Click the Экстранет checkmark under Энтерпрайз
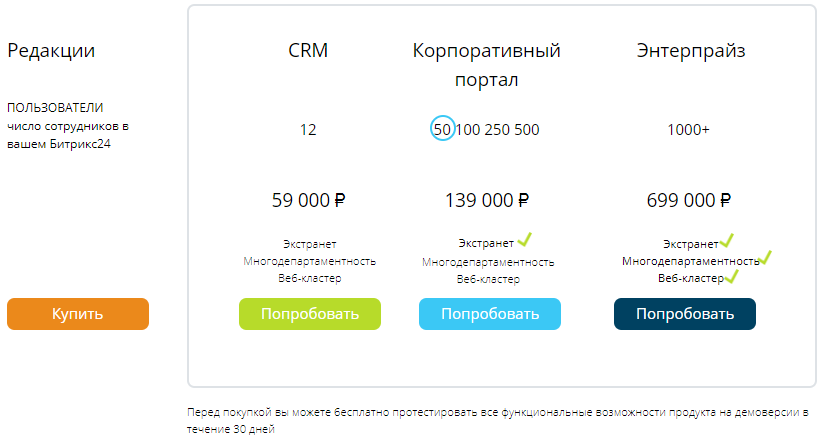822x437 pixels. 727,241
